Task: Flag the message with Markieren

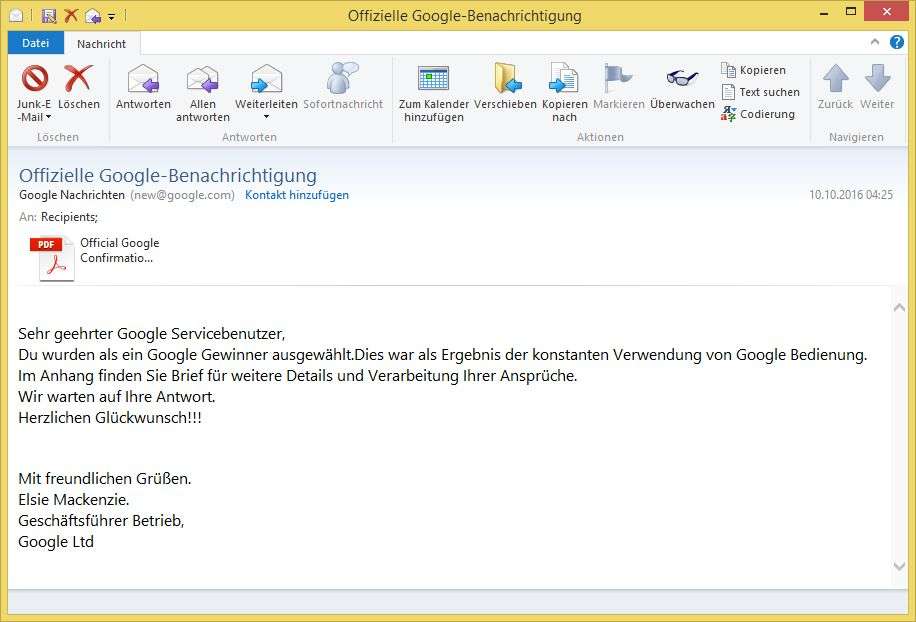Action: click(x=619, y=86)
